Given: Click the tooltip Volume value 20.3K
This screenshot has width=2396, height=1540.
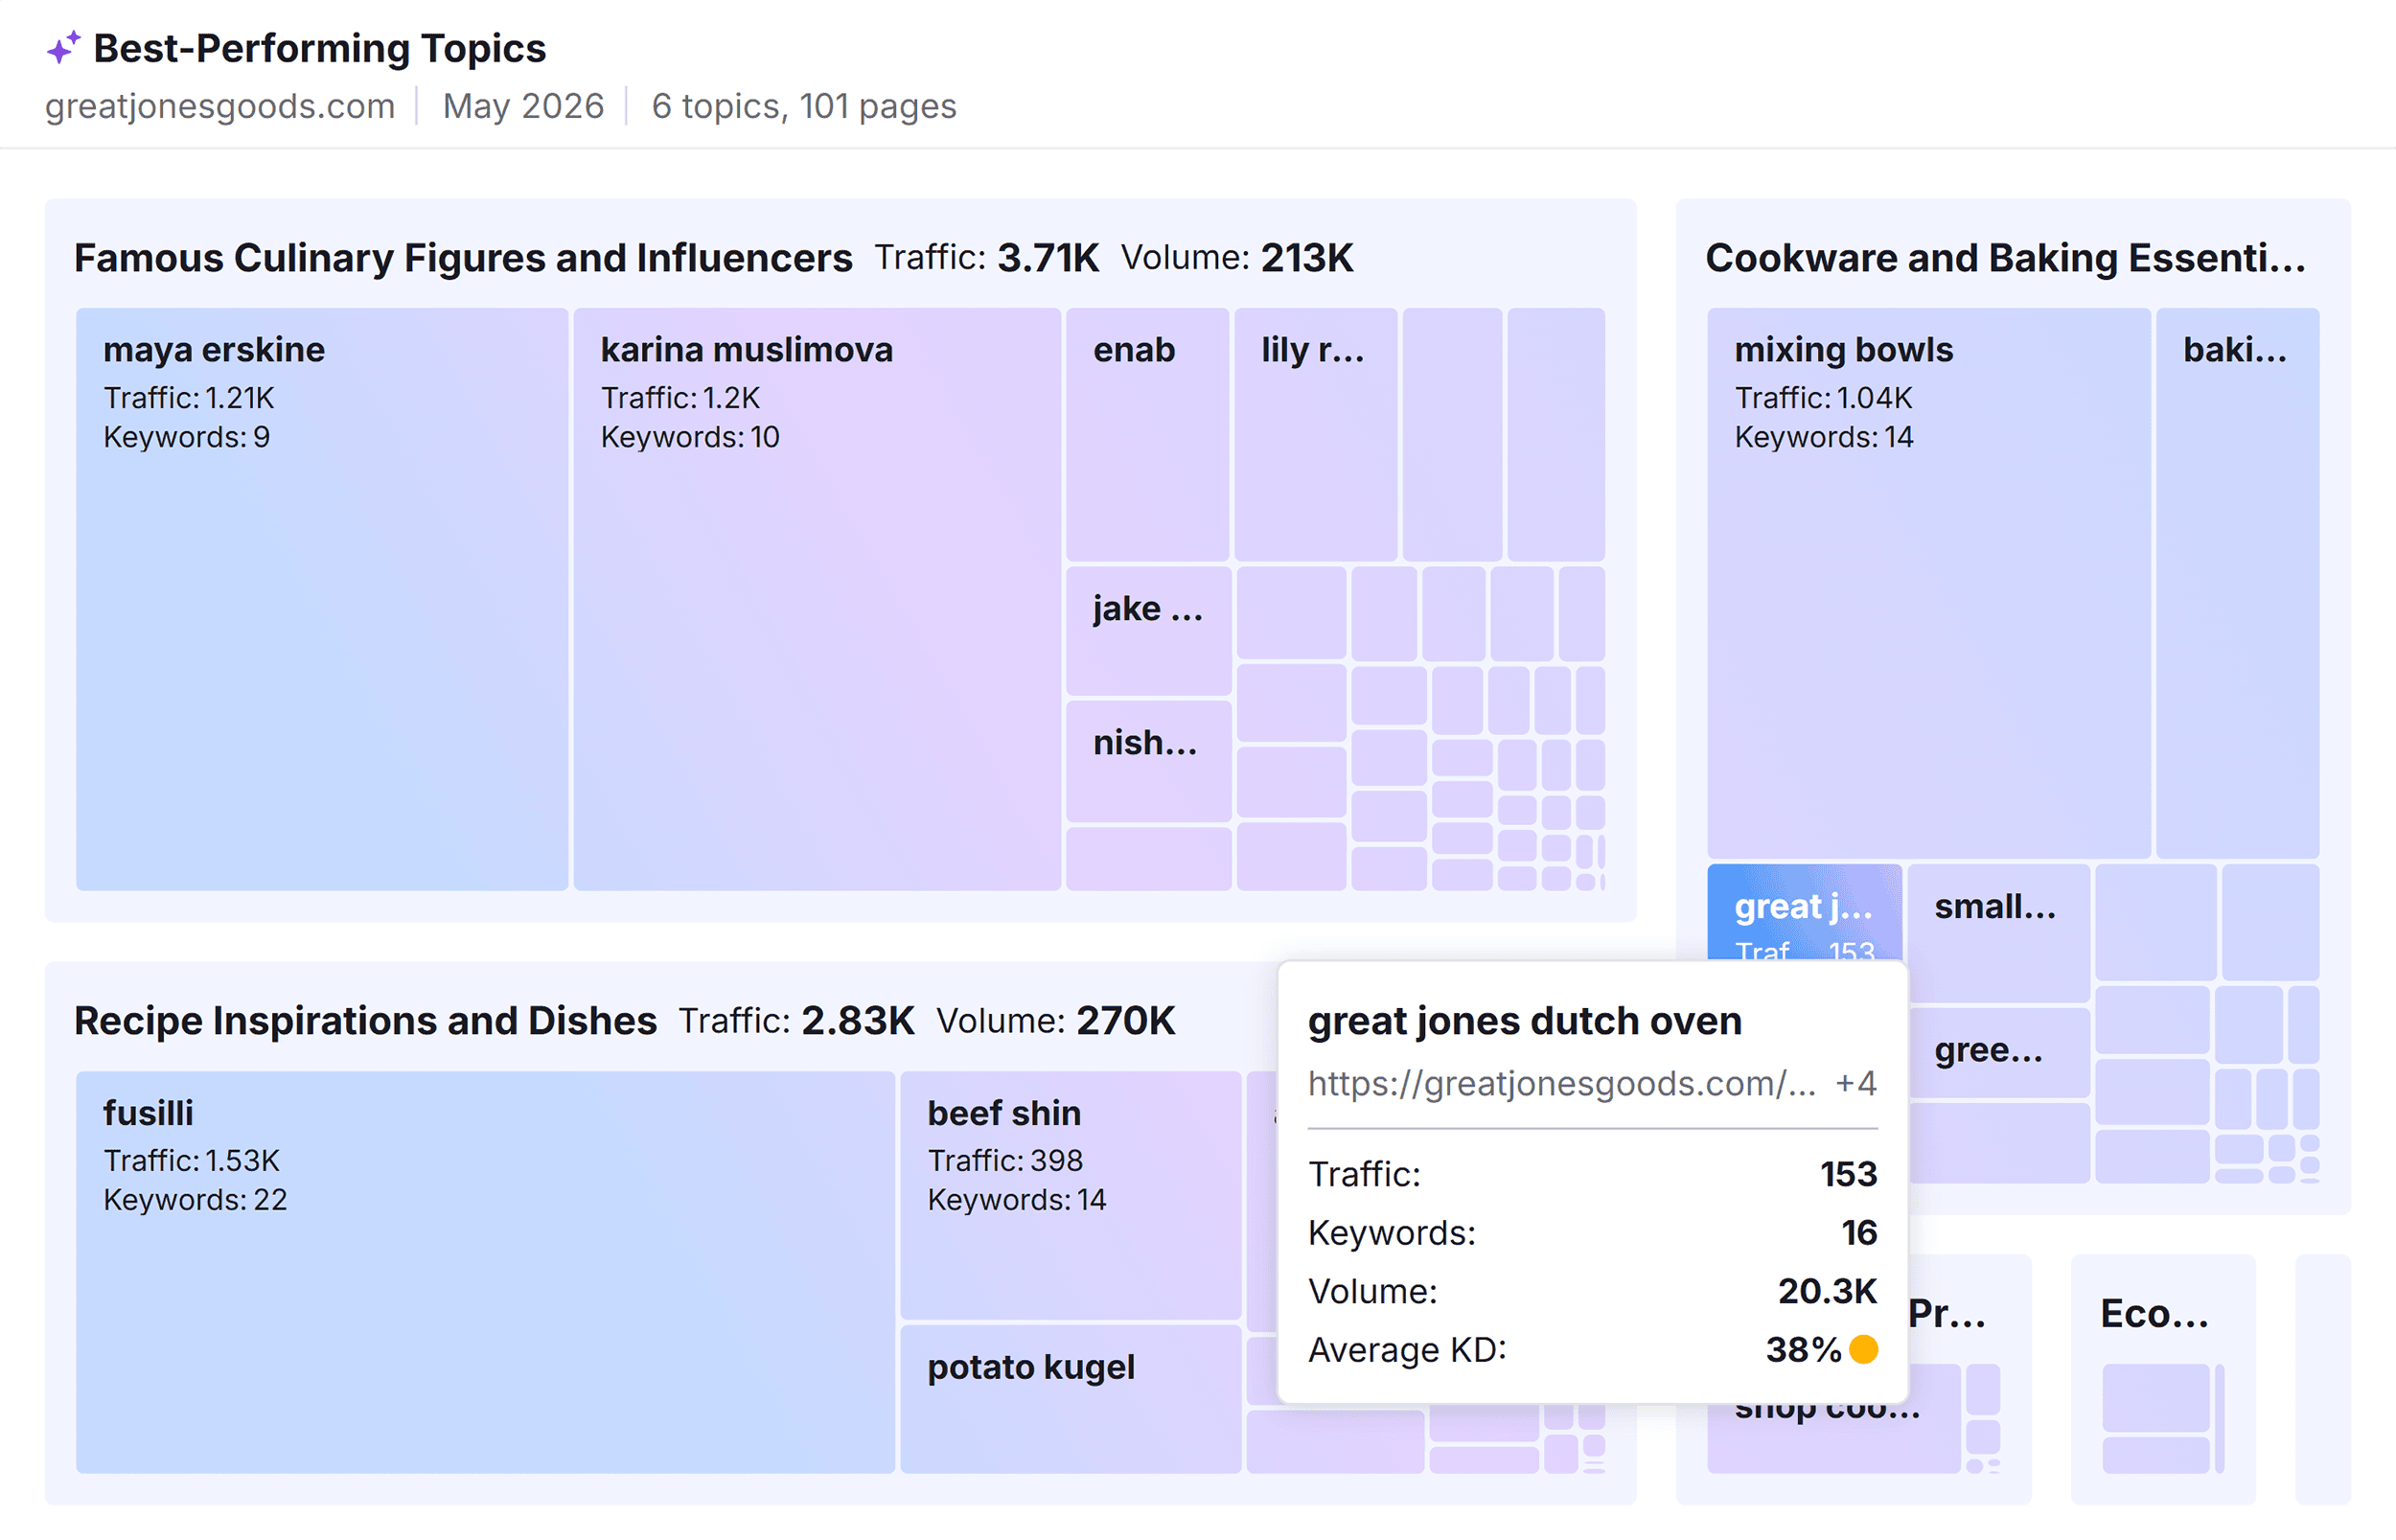Looking at the screenshot, I should [x=1828, y=1291].
